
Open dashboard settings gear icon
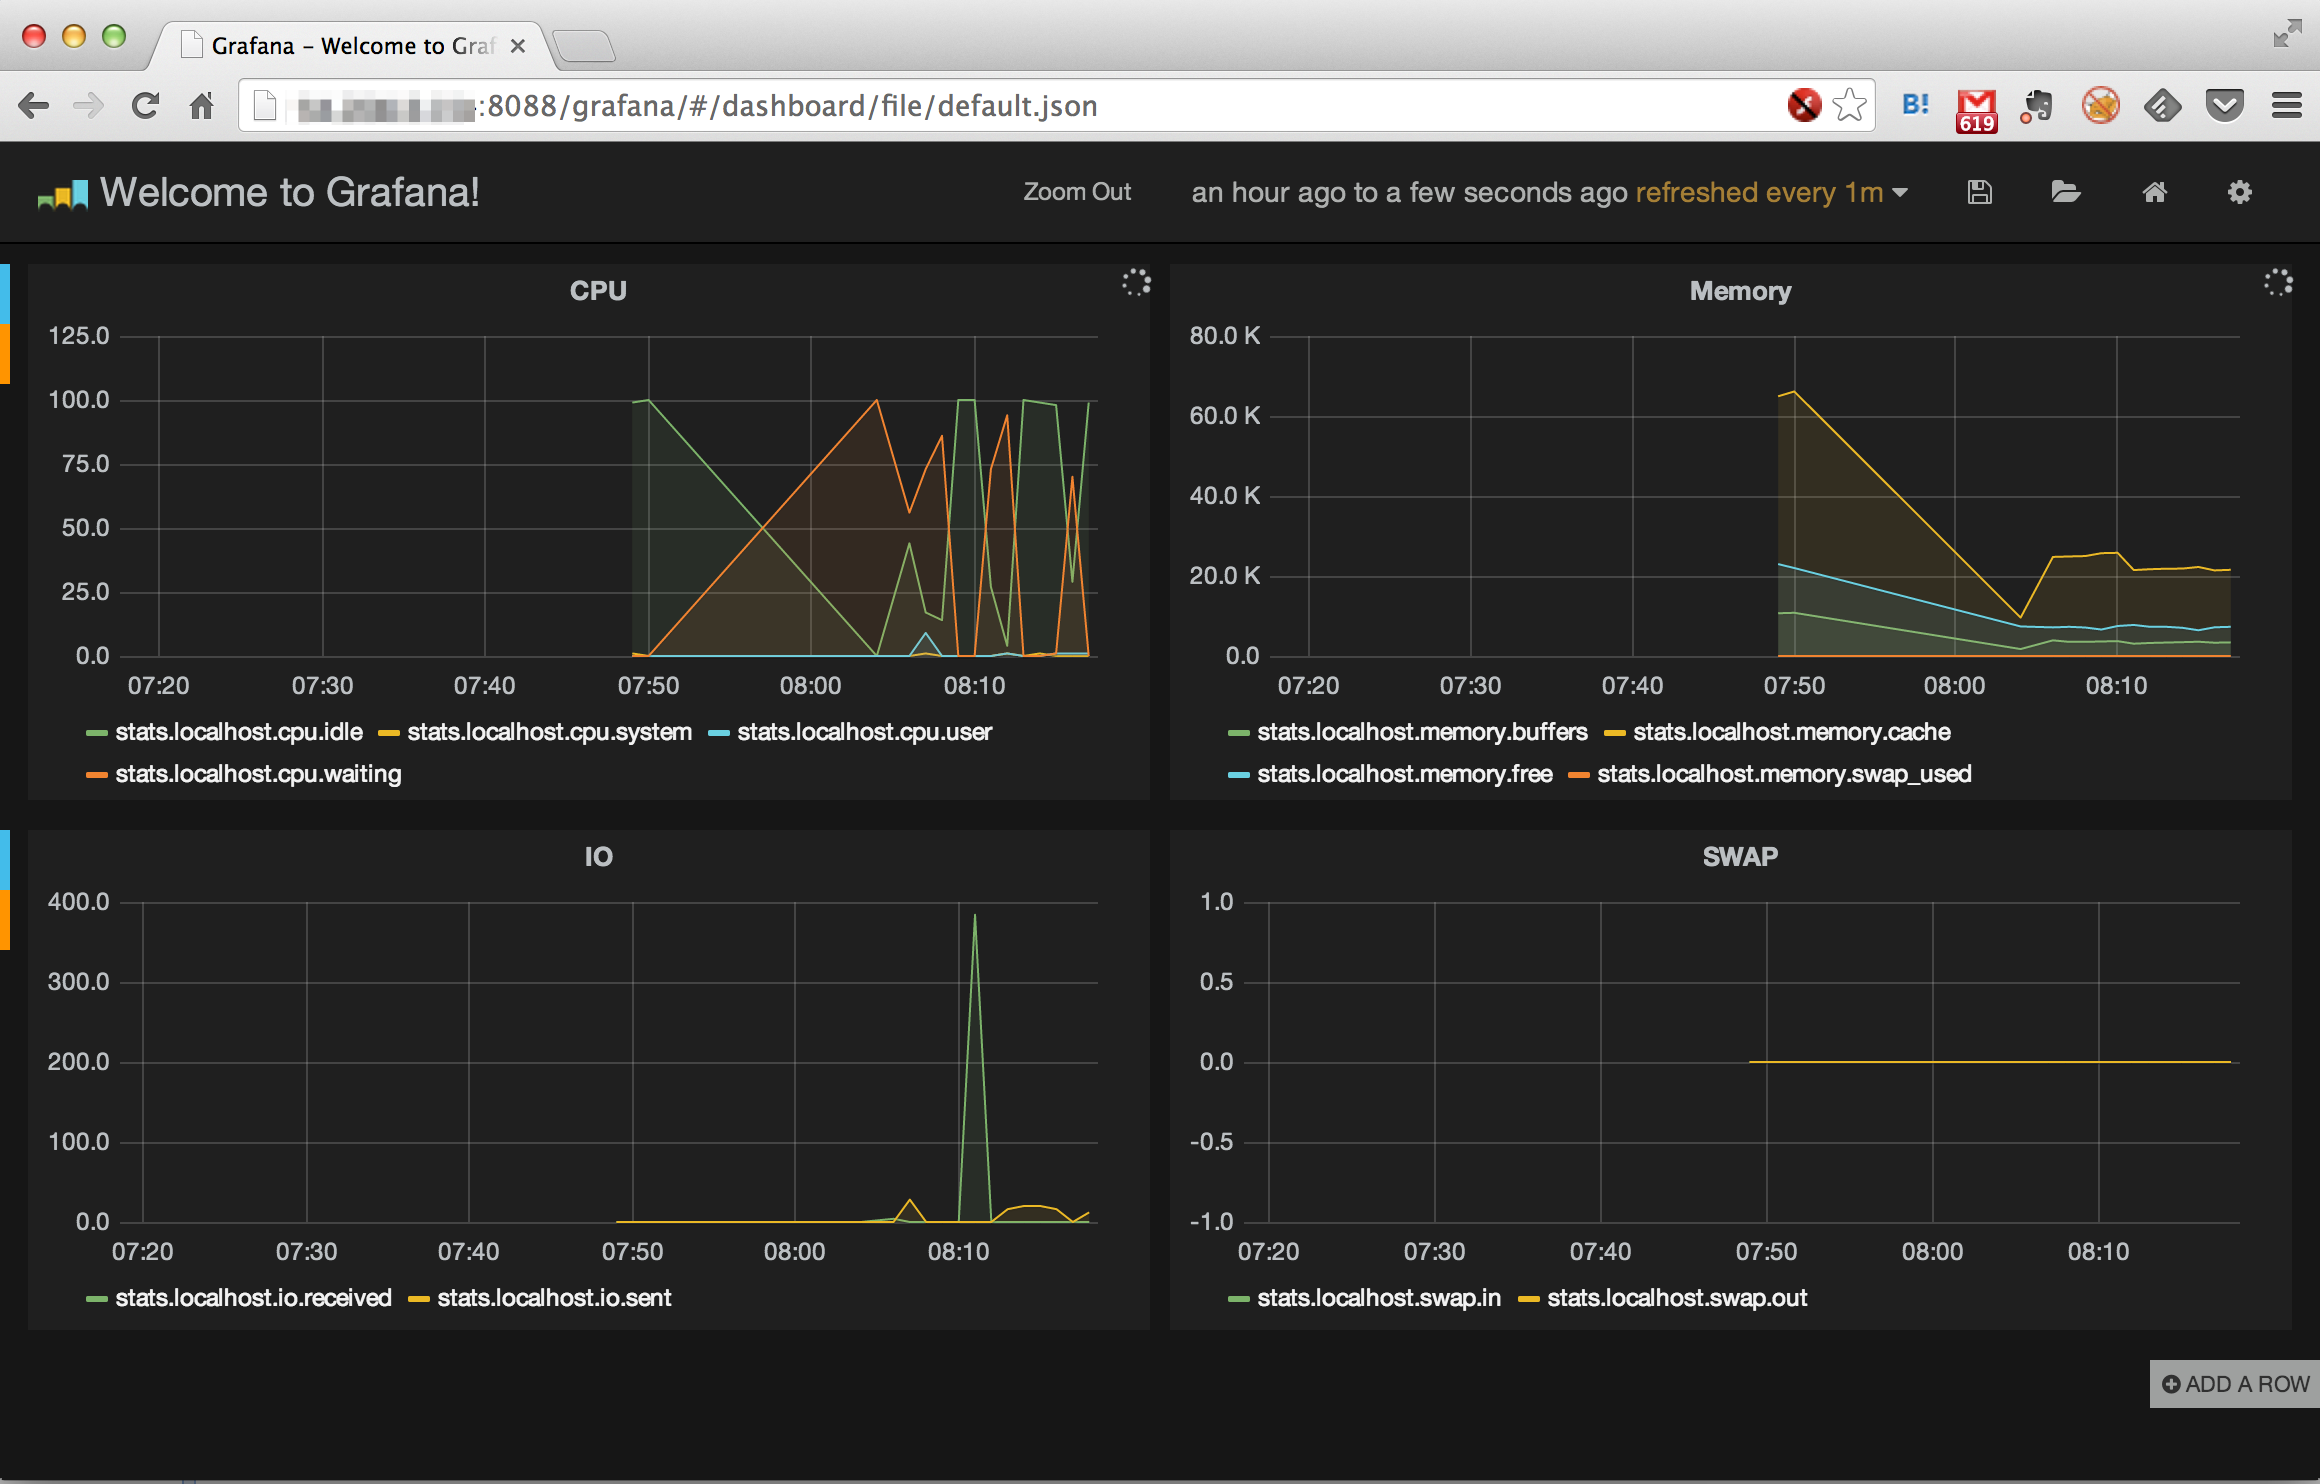2239,192
